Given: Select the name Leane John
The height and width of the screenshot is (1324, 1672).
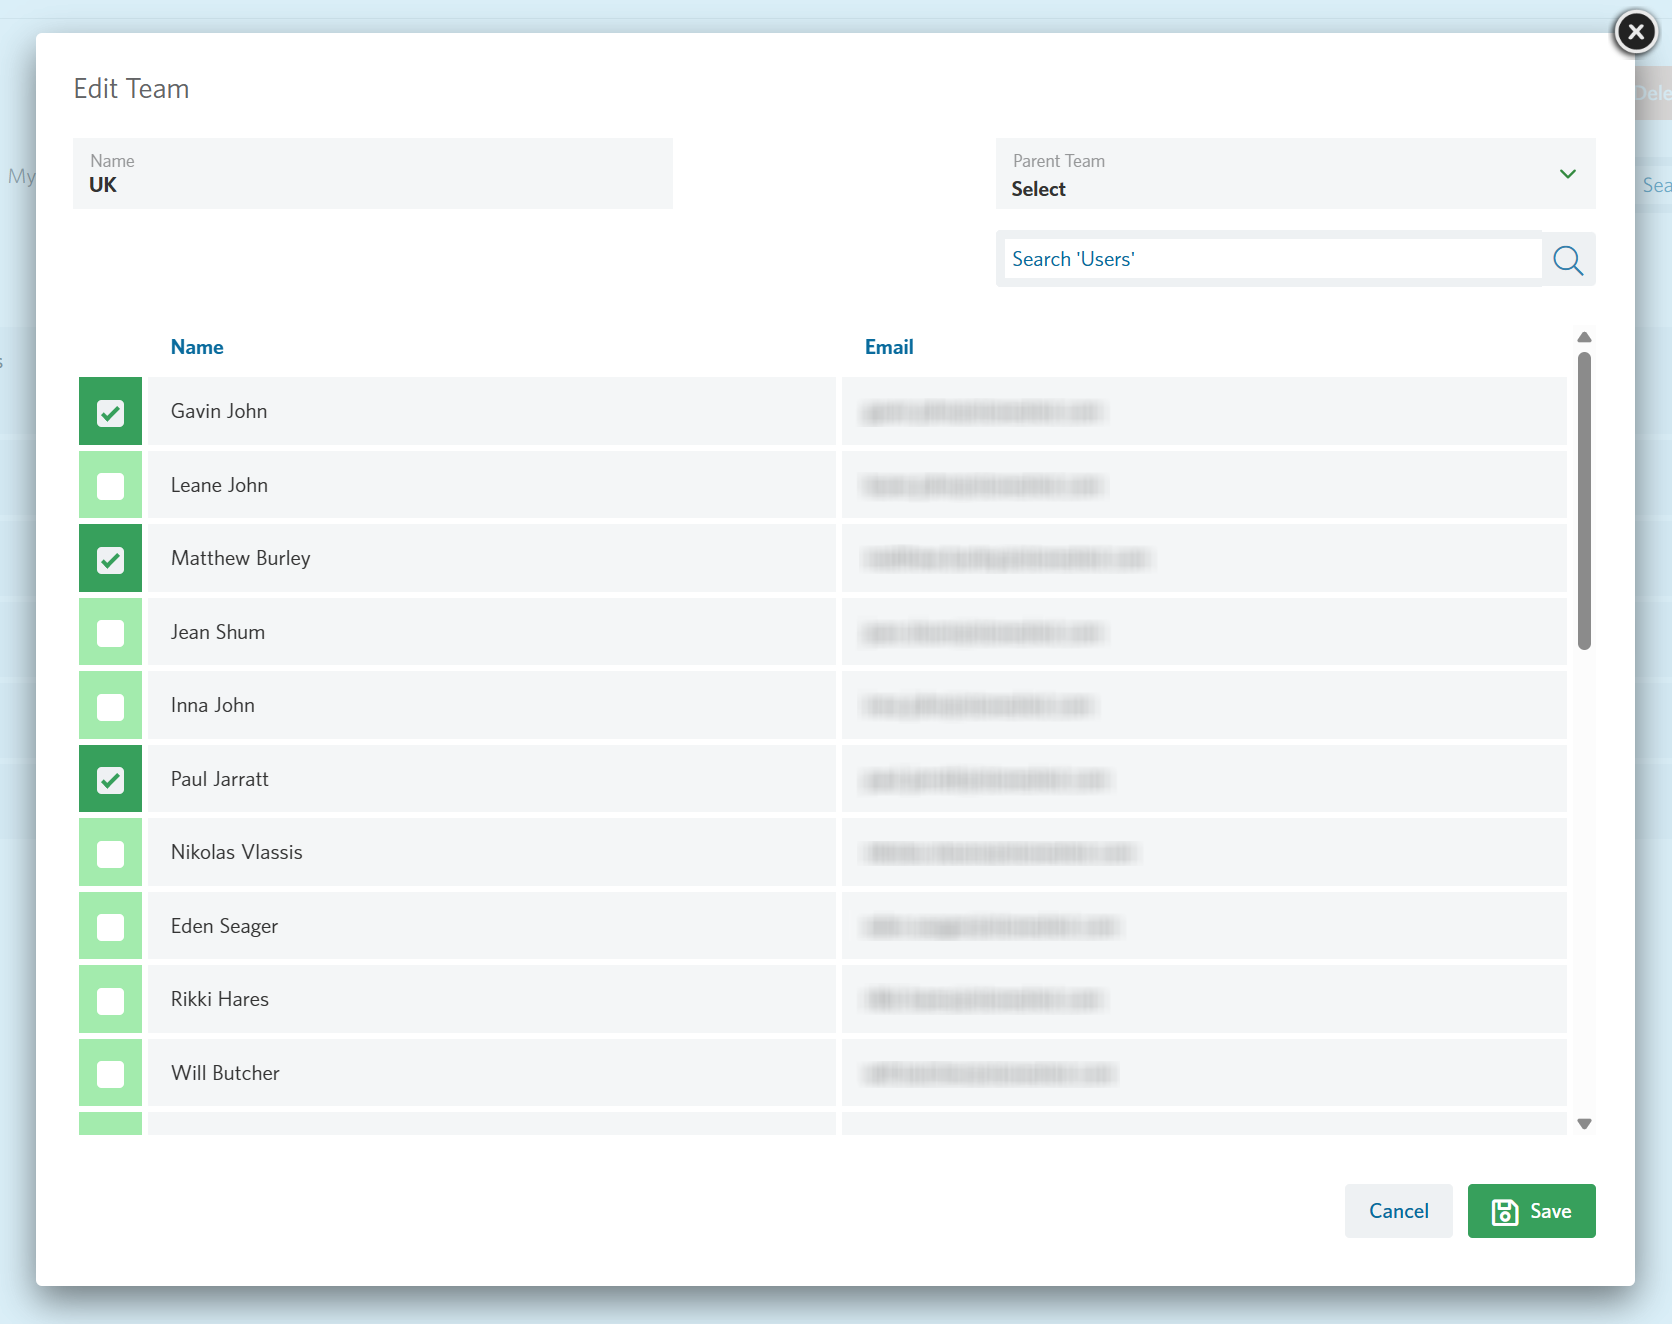Looking at the screenshot, I should click(x=219, y=485).
